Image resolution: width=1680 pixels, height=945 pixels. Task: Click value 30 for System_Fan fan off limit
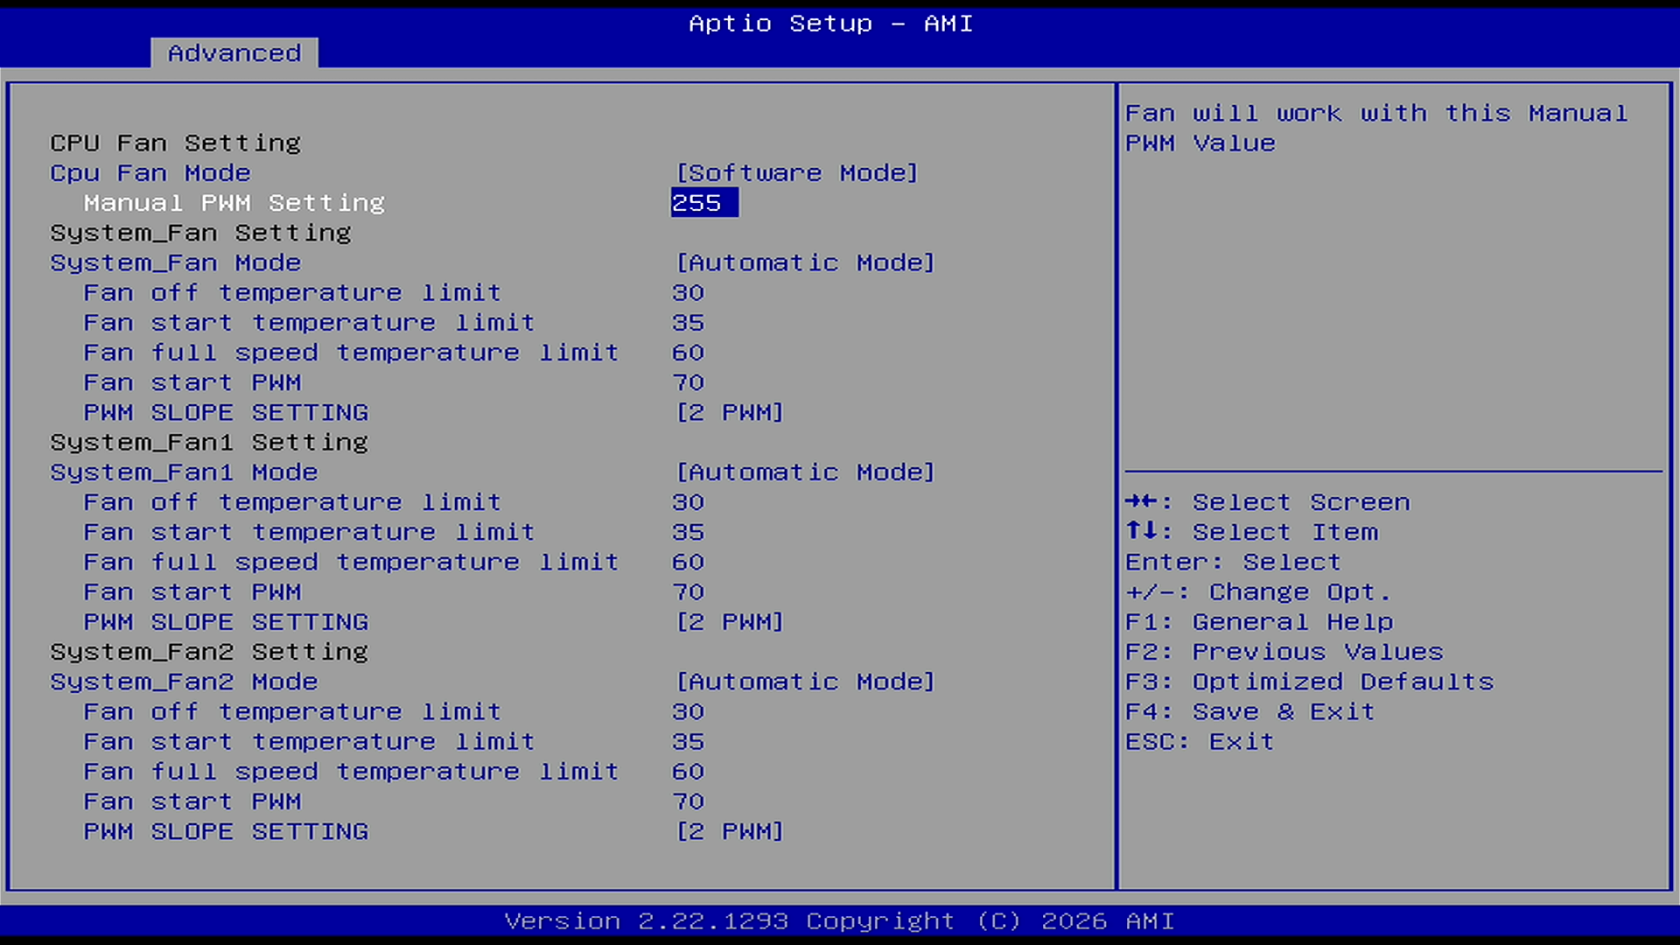(x=688, y=293)
